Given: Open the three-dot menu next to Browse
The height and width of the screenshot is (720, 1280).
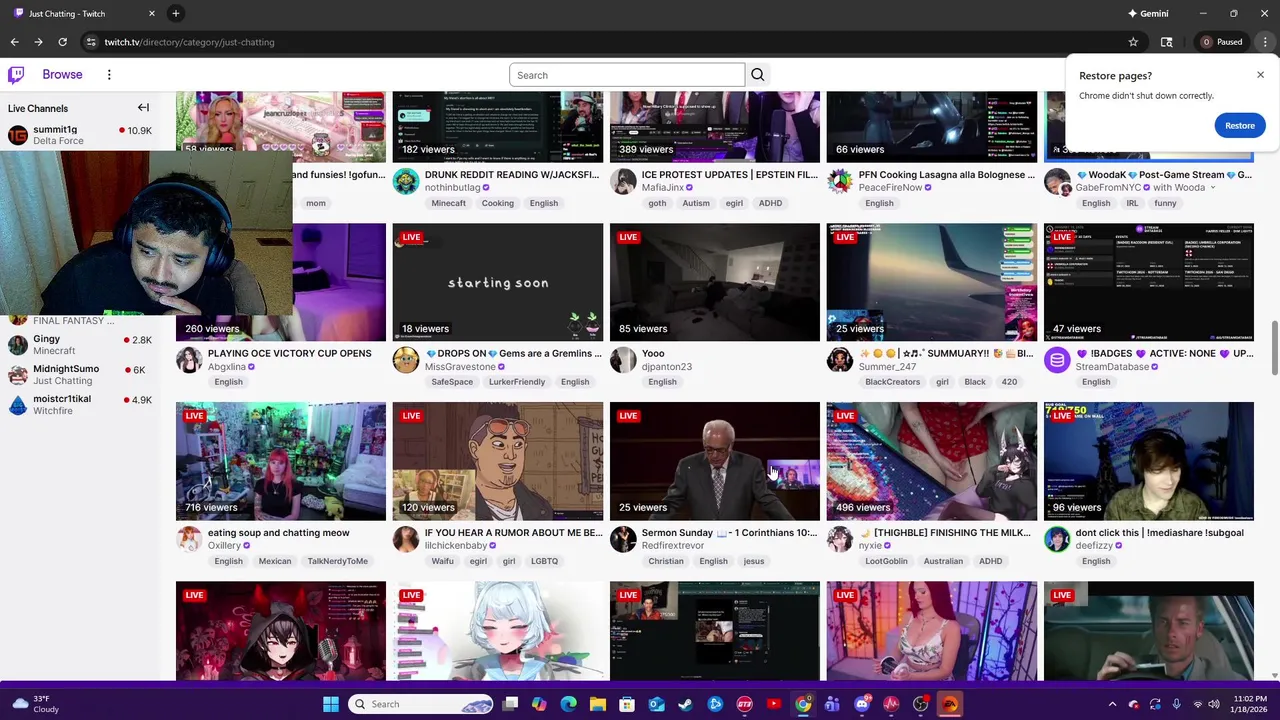Looking at the screenshot, I should [109, 75].
